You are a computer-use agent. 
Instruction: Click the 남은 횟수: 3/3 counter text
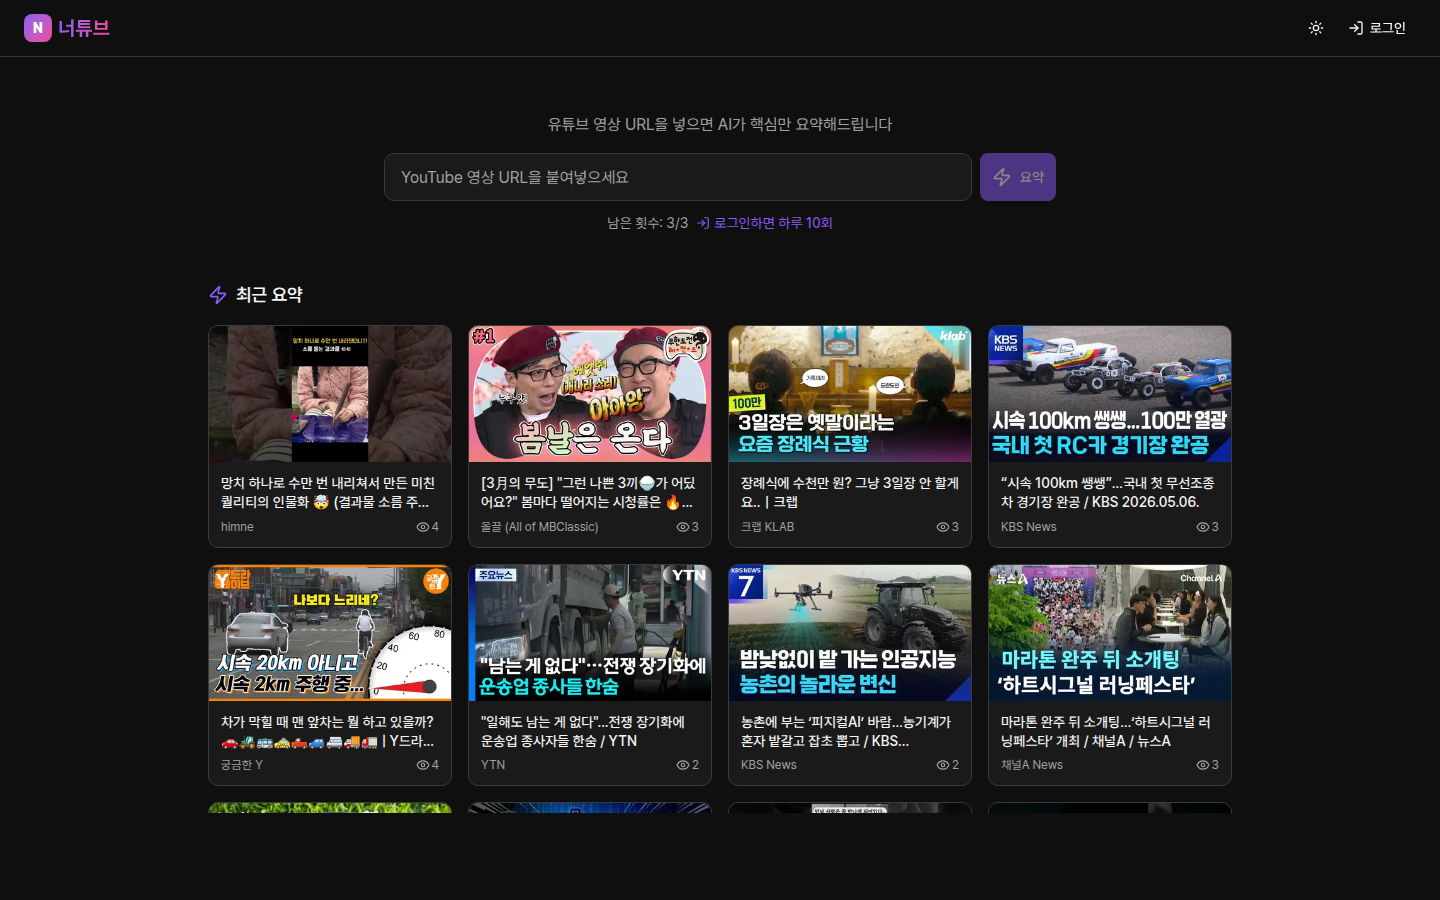point(647,223)
